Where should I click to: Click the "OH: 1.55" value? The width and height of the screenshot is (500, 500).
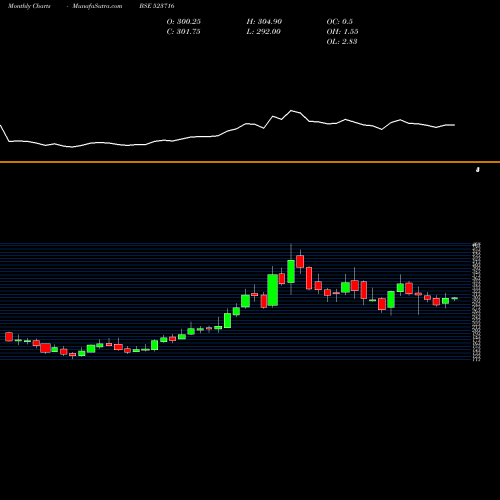[342, 32]
